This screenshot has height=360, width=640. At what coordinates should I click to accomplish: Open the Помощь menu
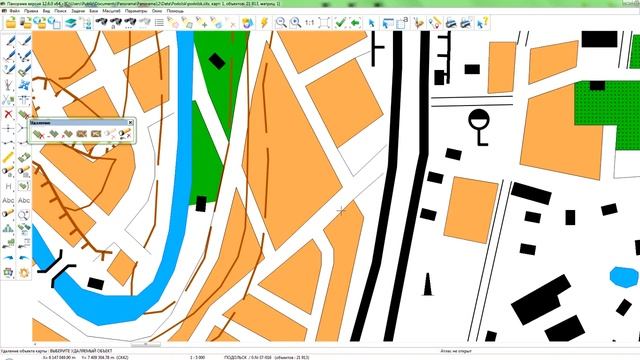[x=175, y=11]
